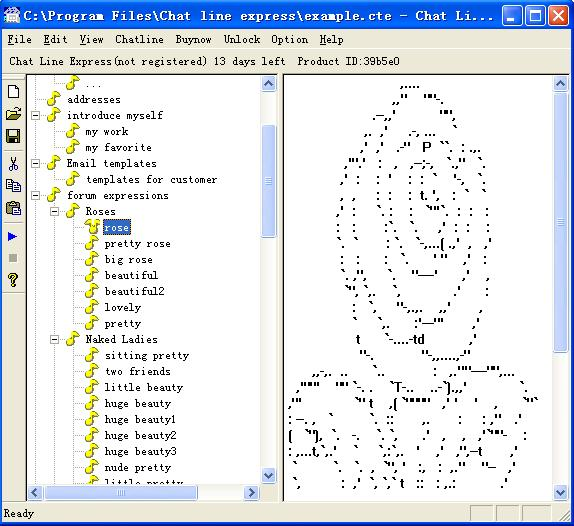The height and width of the screenshot is (526, 574).
Task: Click the note icon beside two friends
Action: click(x=92, y=371)
